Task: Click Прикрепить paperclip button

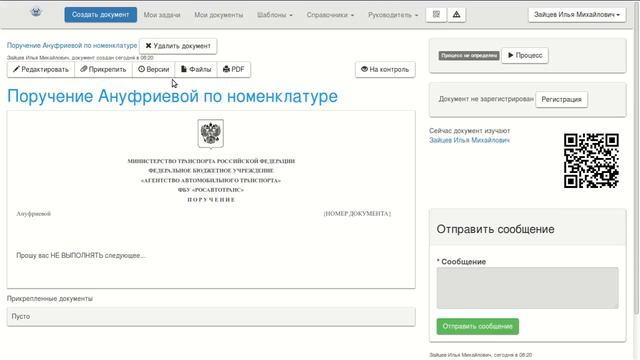Action: (103, 69)
